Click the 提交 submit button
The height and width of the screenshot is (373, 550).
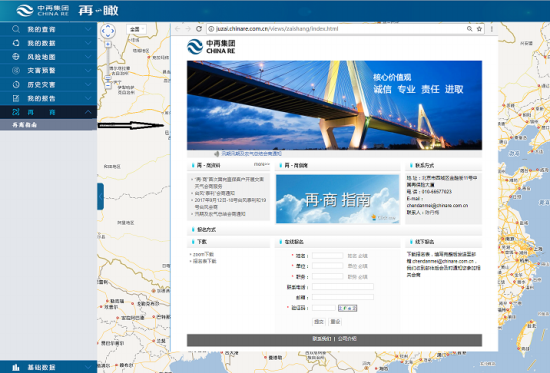pyautogui.click(x=319, y=321)
